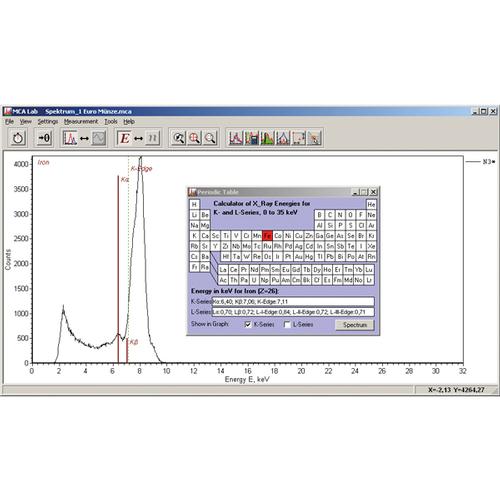This screenshot has width=500, height=500.
Task: Open the Help menu
Action: point(129,122)
